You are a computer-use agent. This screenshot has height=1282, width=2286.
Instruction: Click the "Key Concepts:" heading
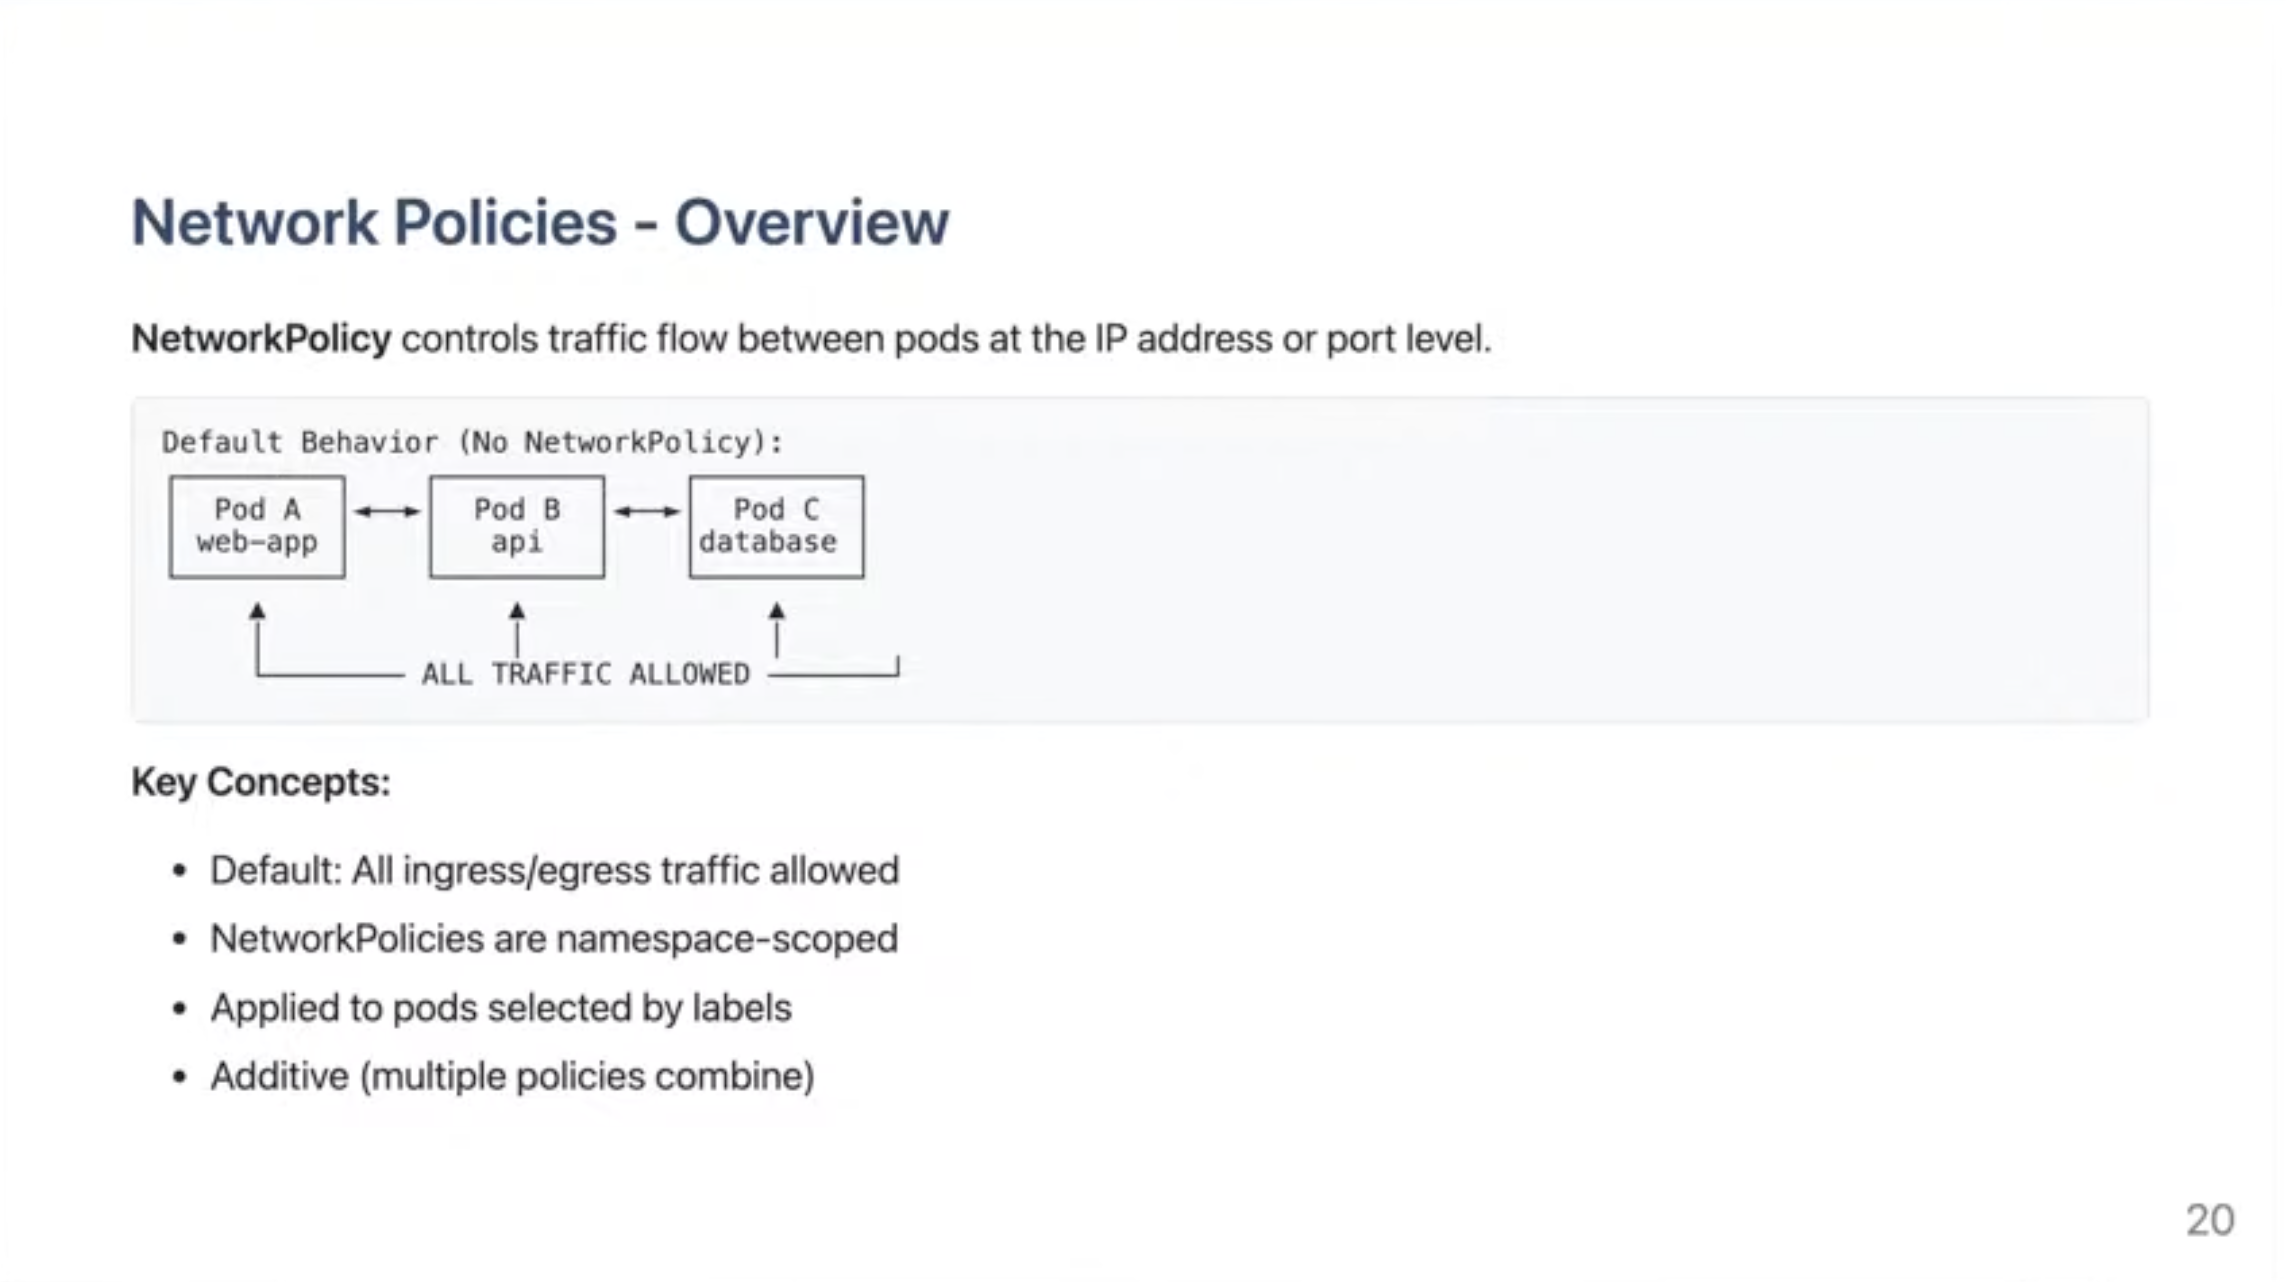click(x=260, y=782)
